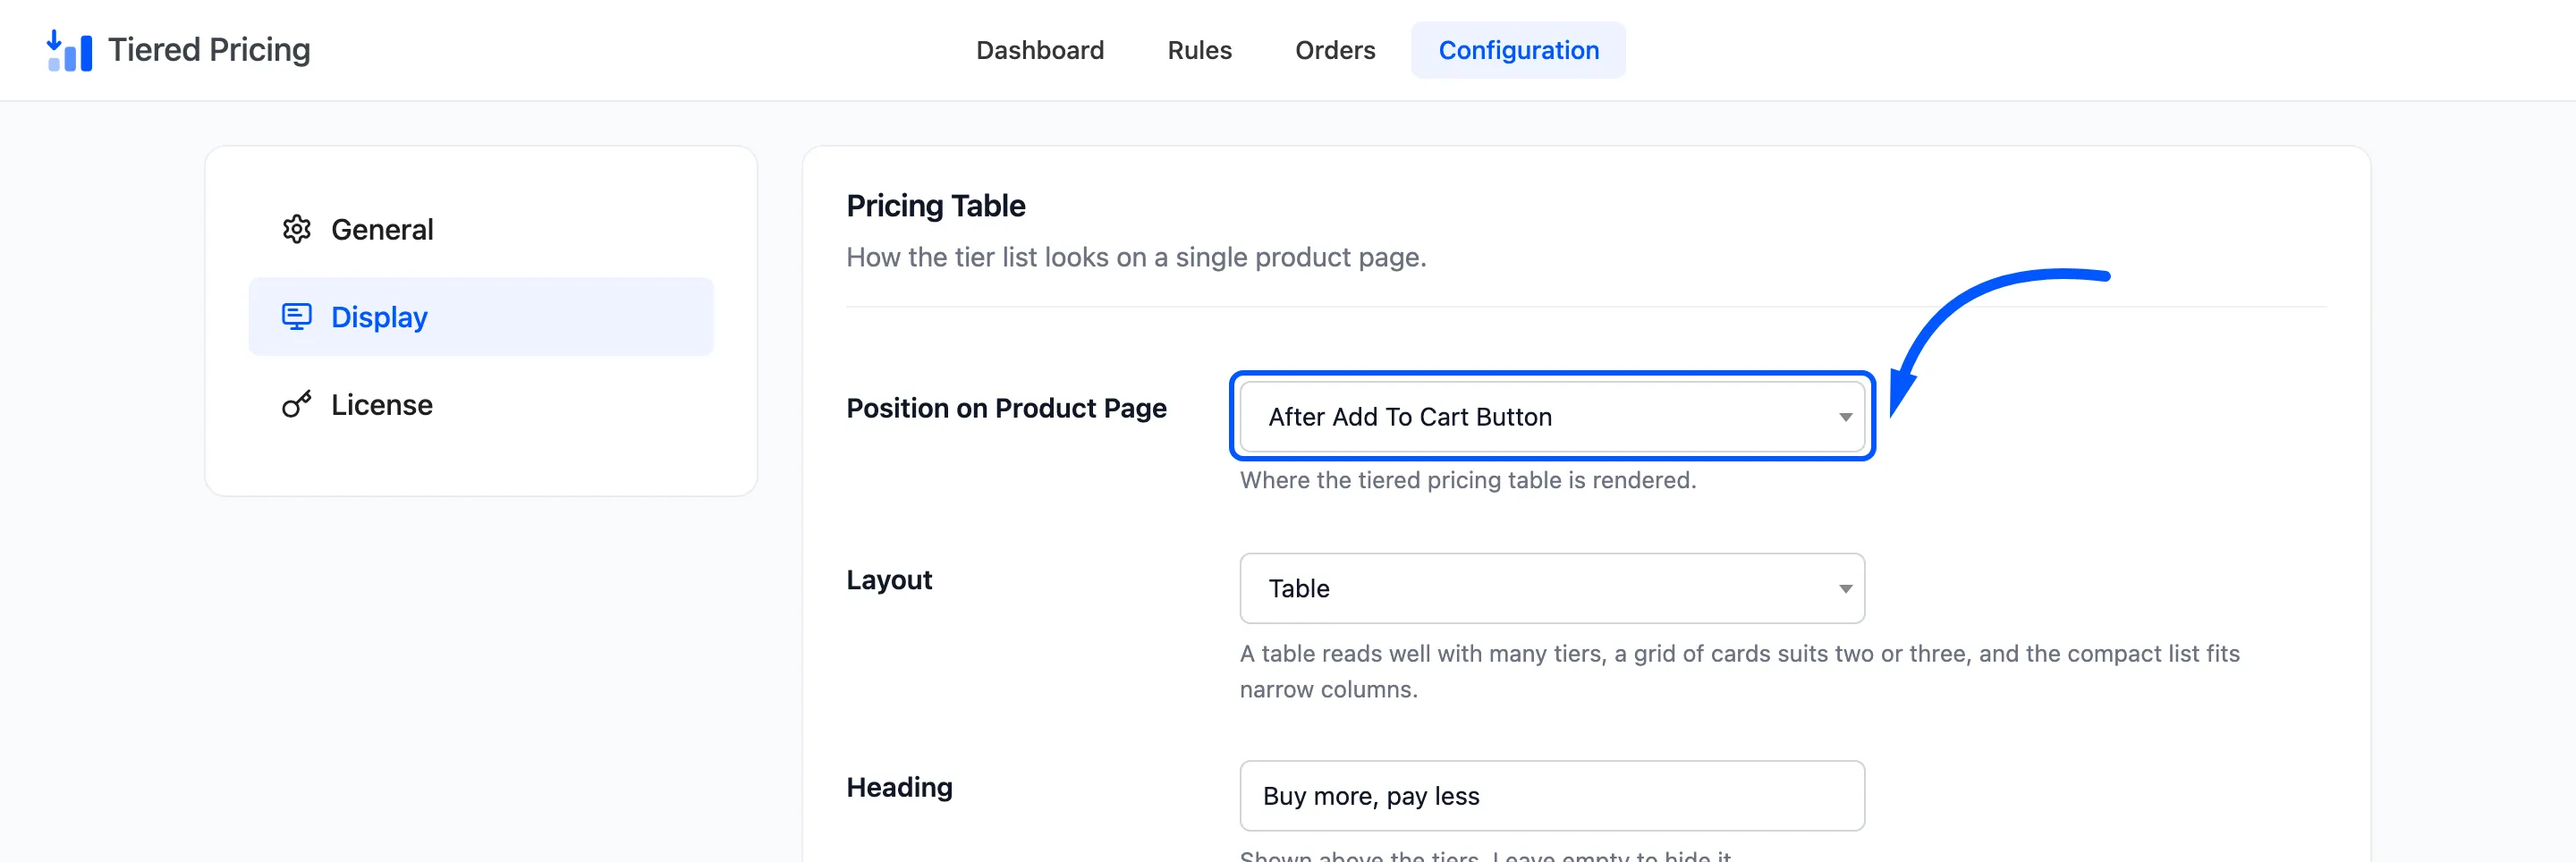2576x862 pixels.
Task: Click the Heading text field
Action: [x=1551, y=796]
